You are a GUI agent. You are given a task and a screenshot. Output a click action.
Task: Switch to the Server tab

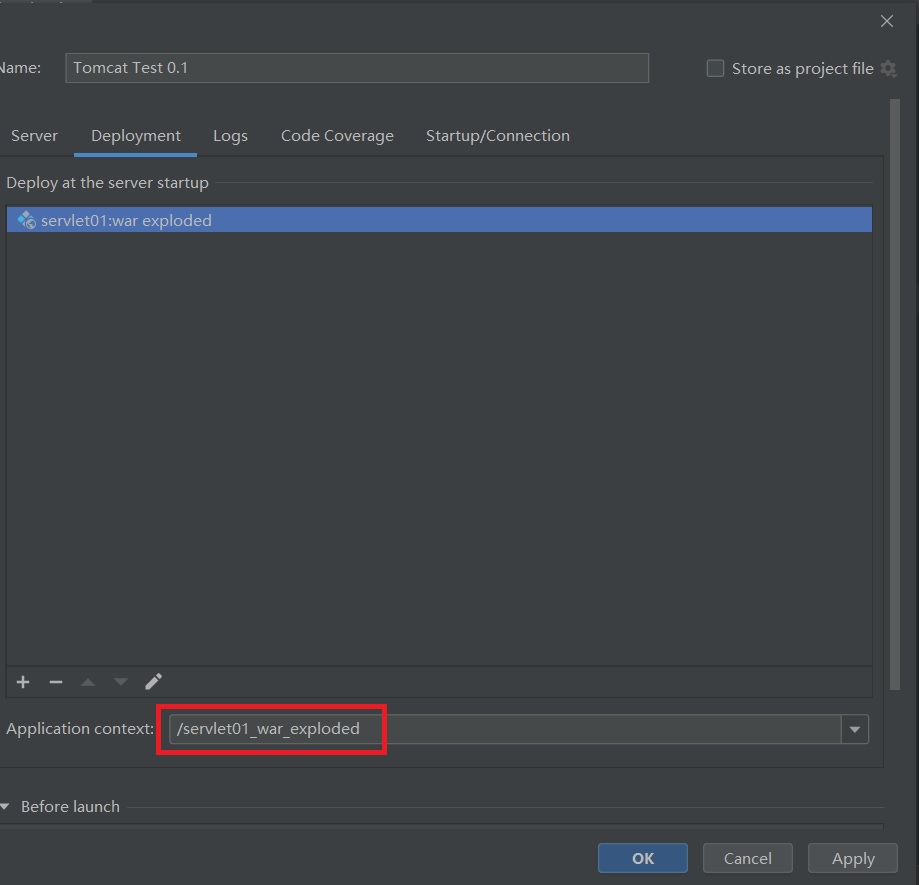click(35, 136)
